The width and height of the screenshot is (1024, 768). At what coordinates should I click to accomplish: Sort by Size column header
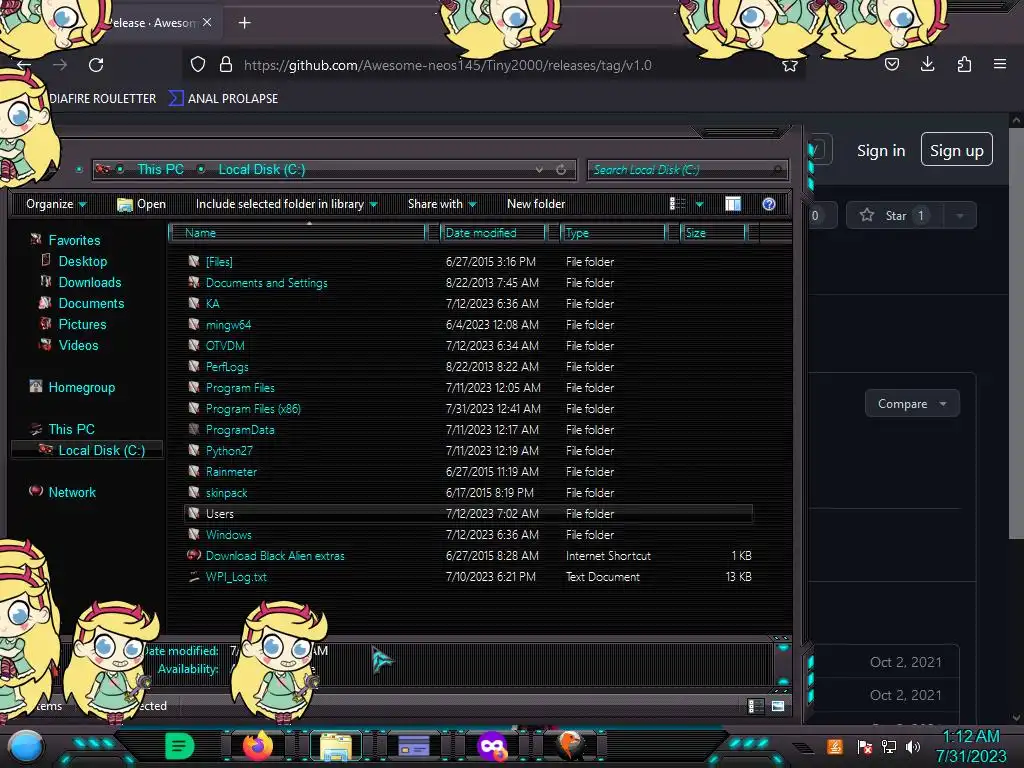click(x=714, y=233)
